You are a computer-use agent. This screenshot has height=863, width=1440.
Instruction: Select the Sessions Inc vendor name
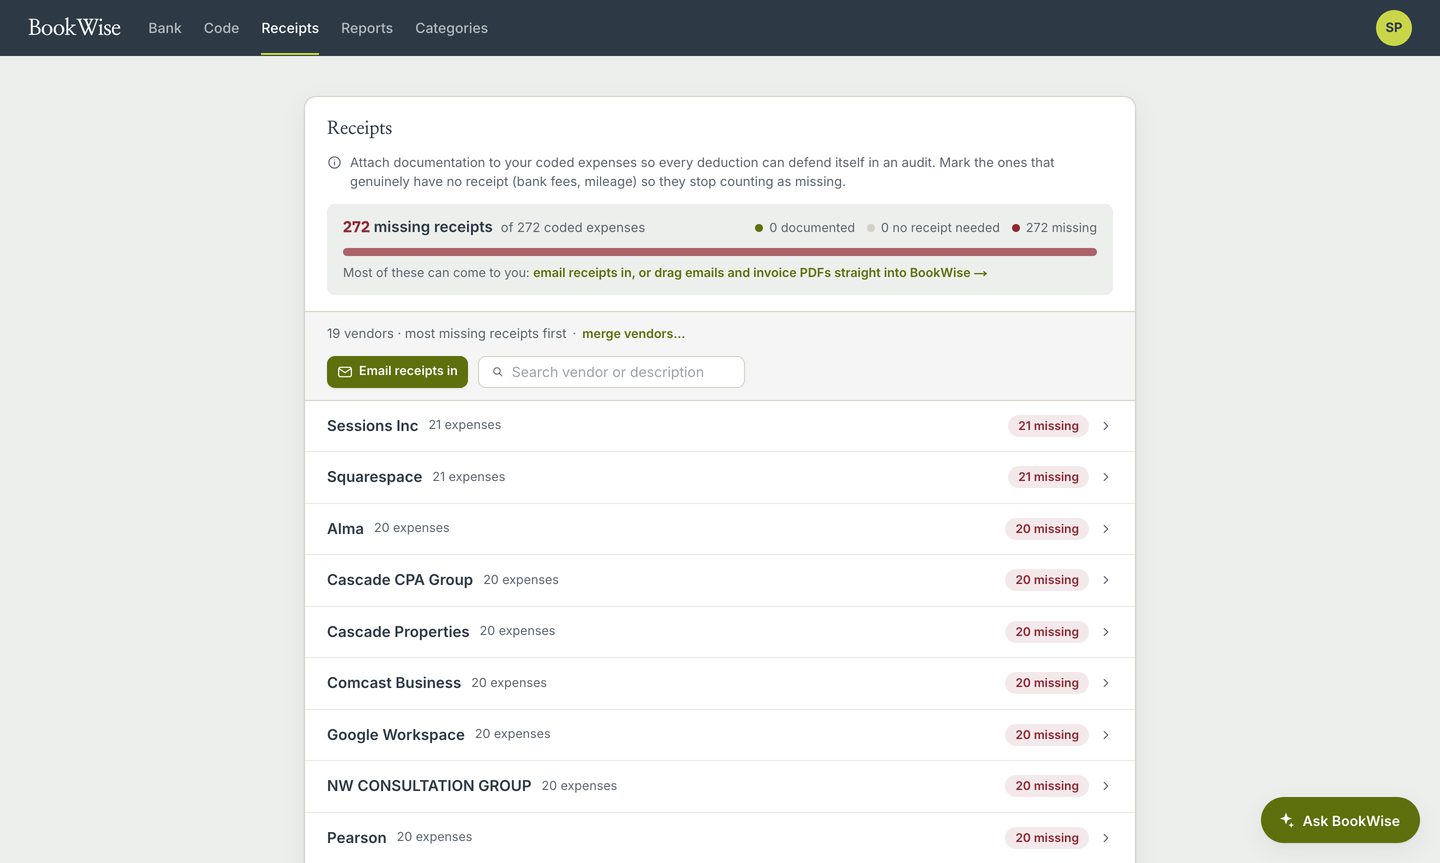(372, 426)
